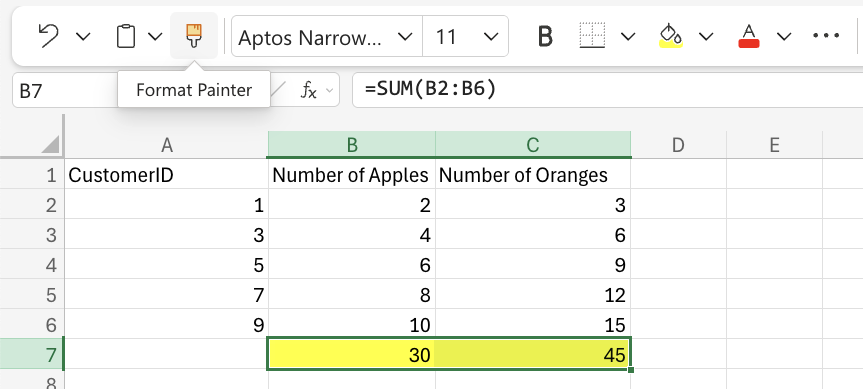Expand the Paste options dropdown arrow
The height and width of the screenshot is (389, 863).
click(x=156, y=37)
